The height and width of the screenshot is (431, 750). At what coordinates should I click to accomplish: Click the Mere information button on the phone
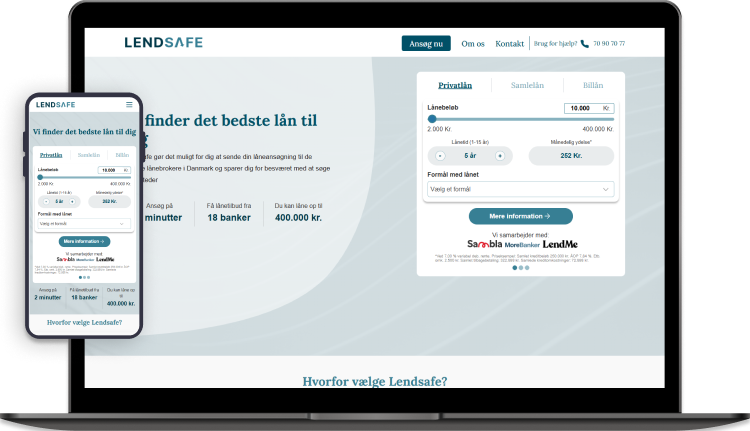click(x=84, y=242)
